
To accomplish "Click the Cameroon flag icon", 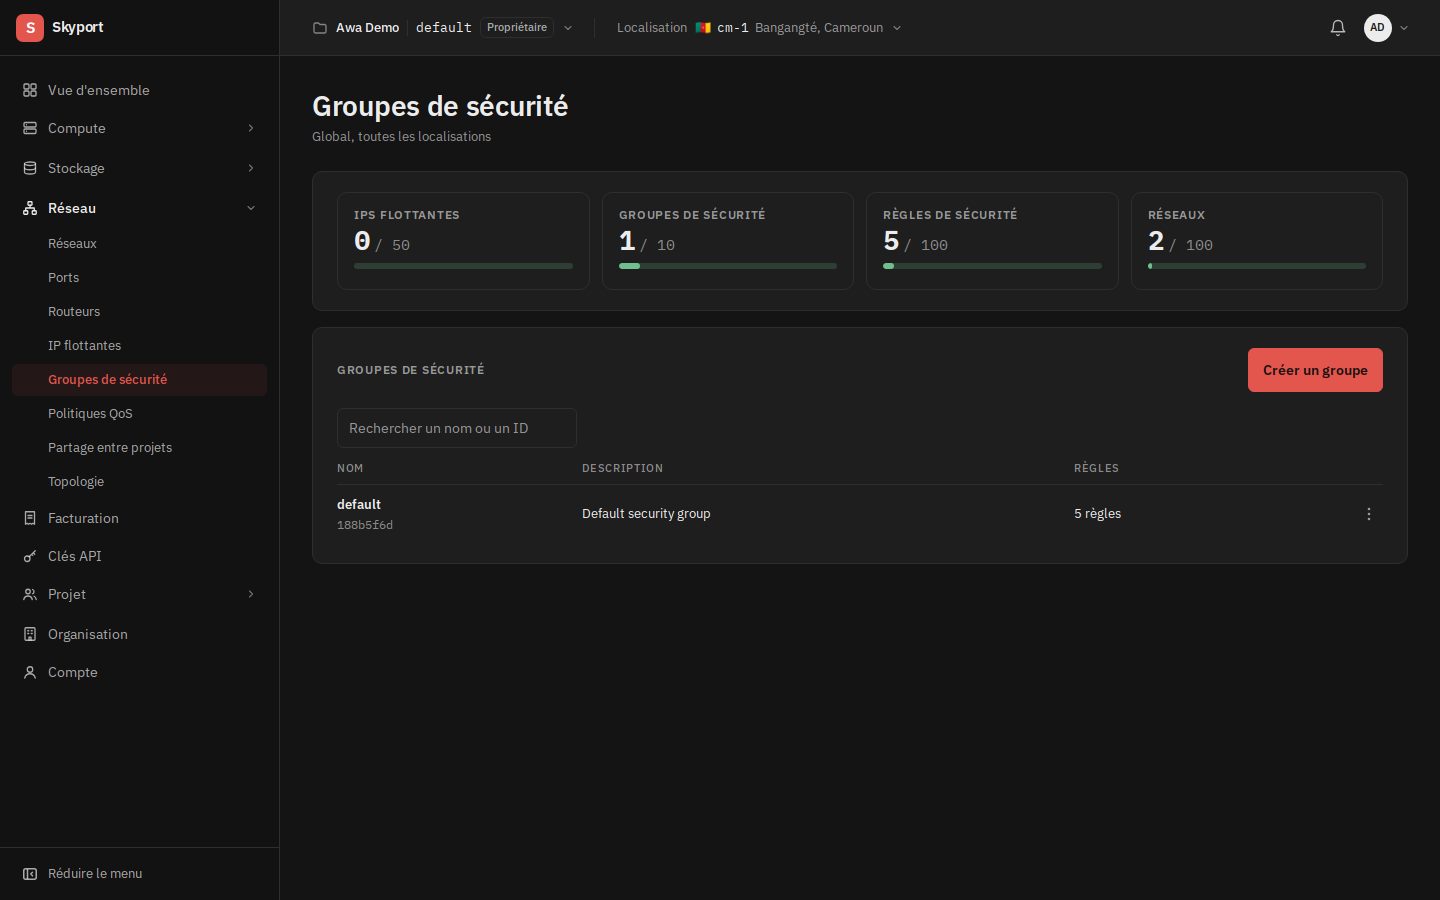I will tap(703, 28).
